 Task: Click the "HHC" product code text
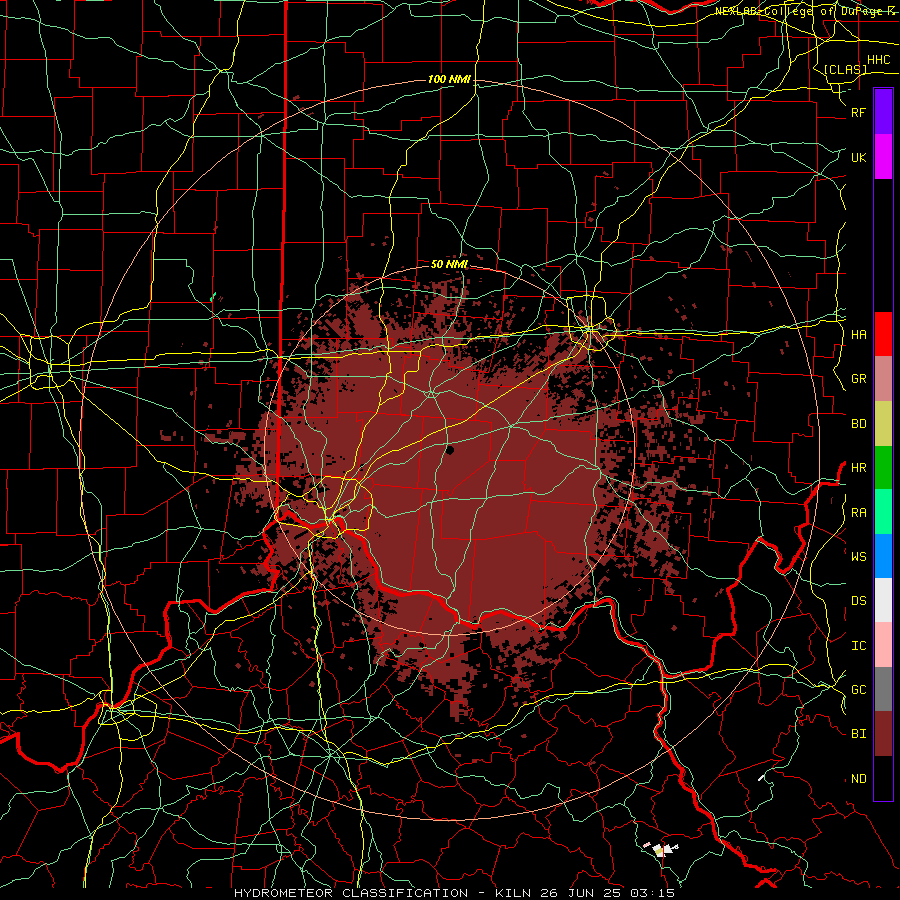(879, 60)
